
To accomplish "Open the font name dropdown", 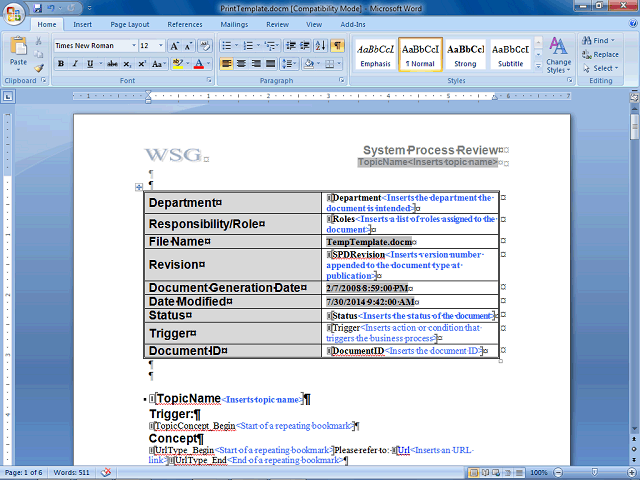I will [133, 46].
